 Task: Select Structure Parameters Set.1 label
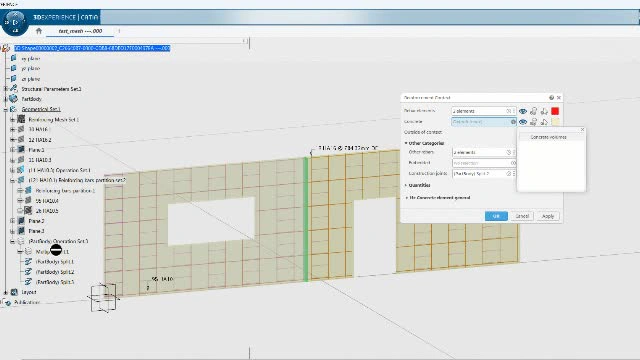point(51,89)
